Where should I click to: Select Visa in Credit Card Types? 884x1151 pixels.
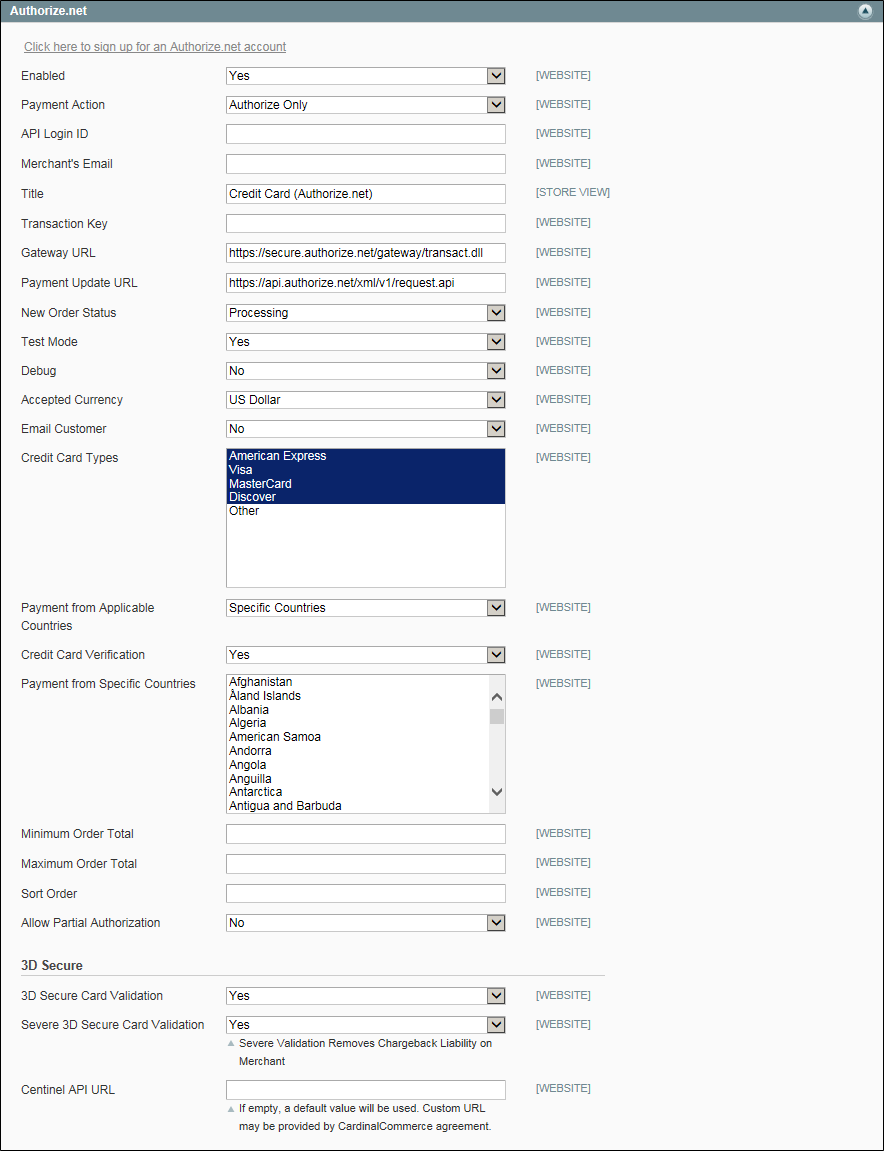point(366,470)
